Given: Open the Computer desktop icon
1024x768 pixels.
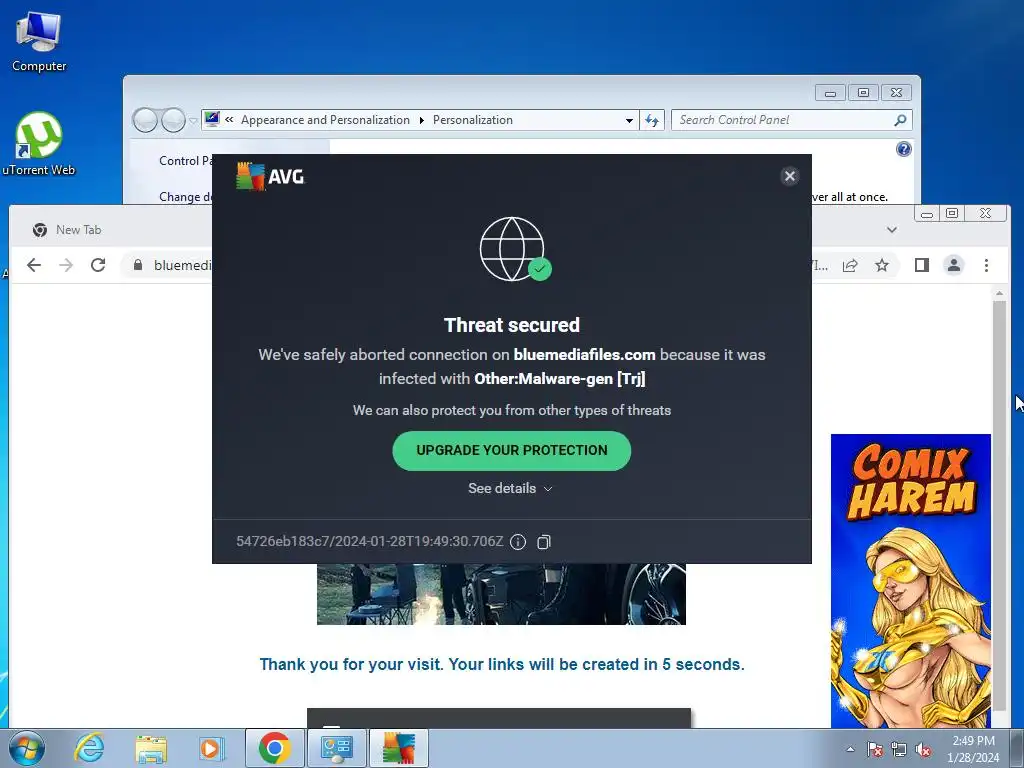Looking at the screenshot, I should click(39, 42).
